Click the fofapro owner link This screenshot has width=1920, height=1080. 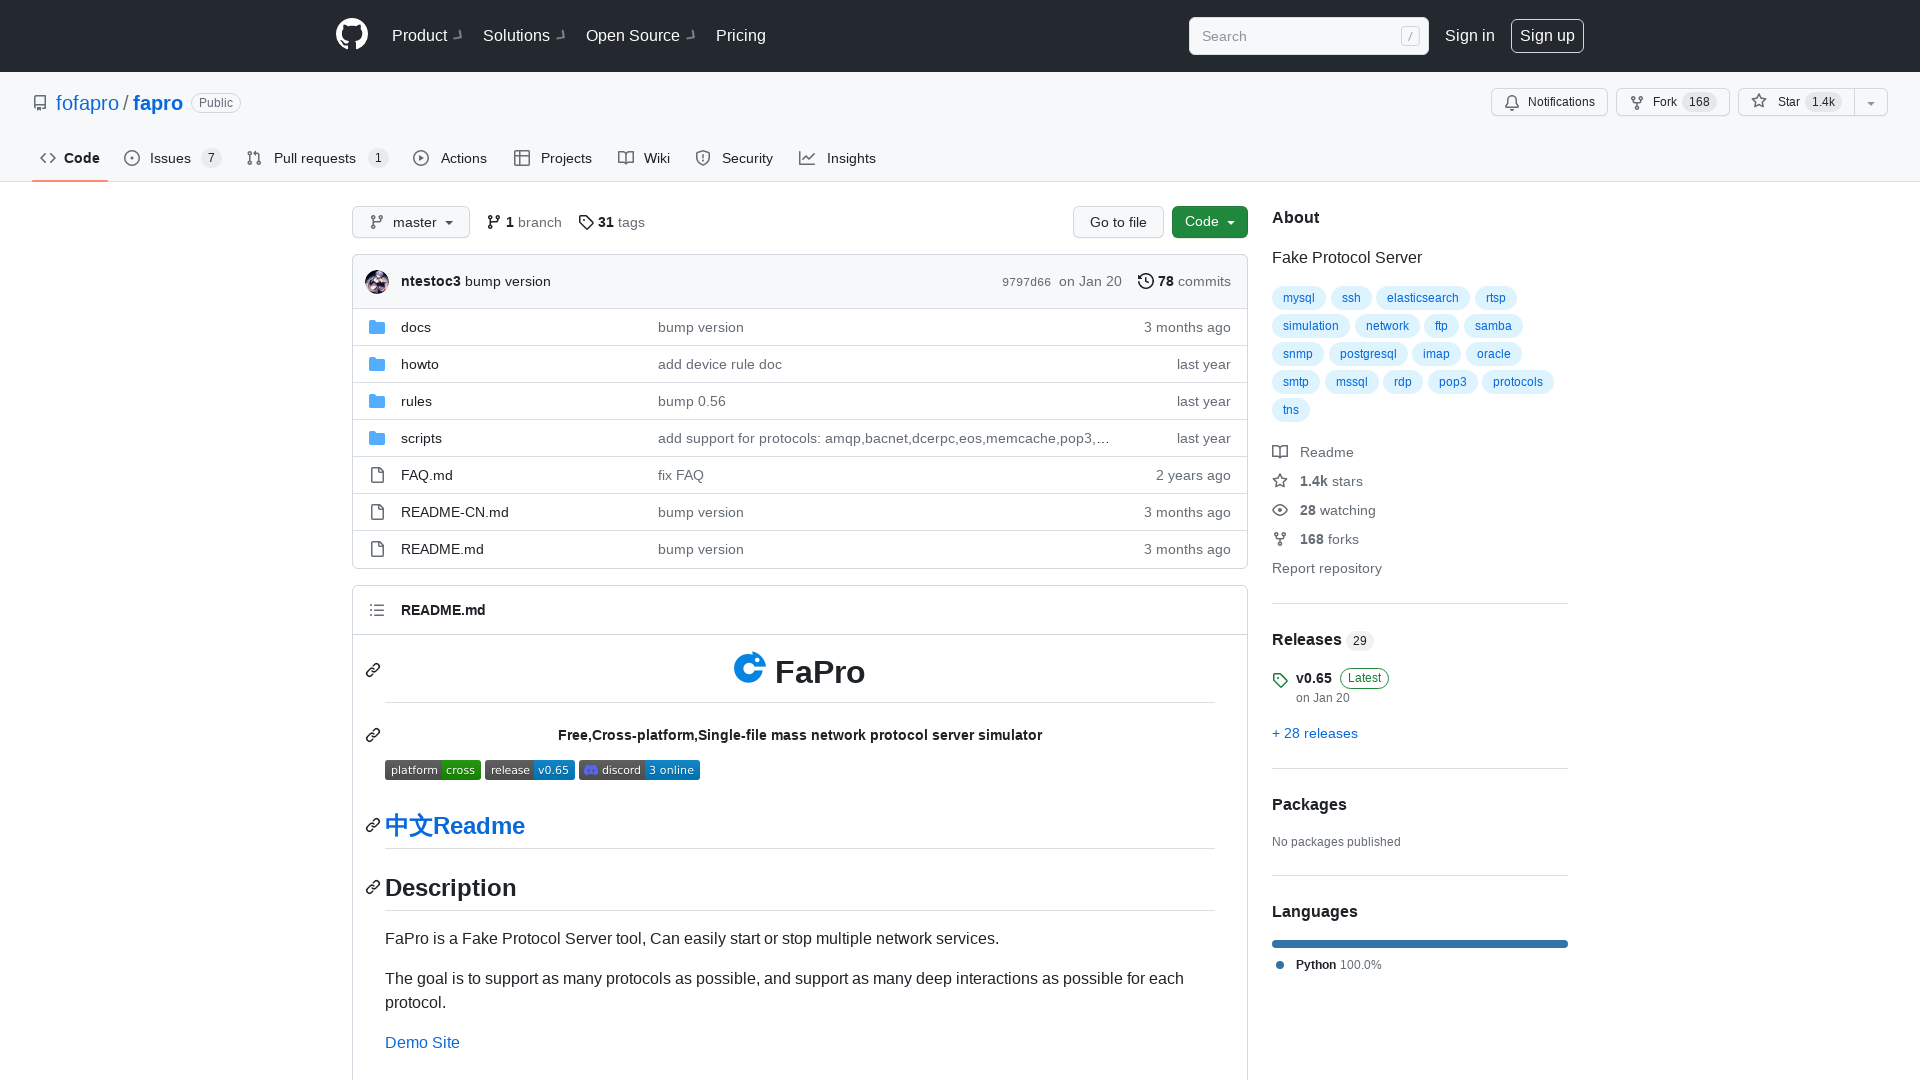click(x=87, y=103)
